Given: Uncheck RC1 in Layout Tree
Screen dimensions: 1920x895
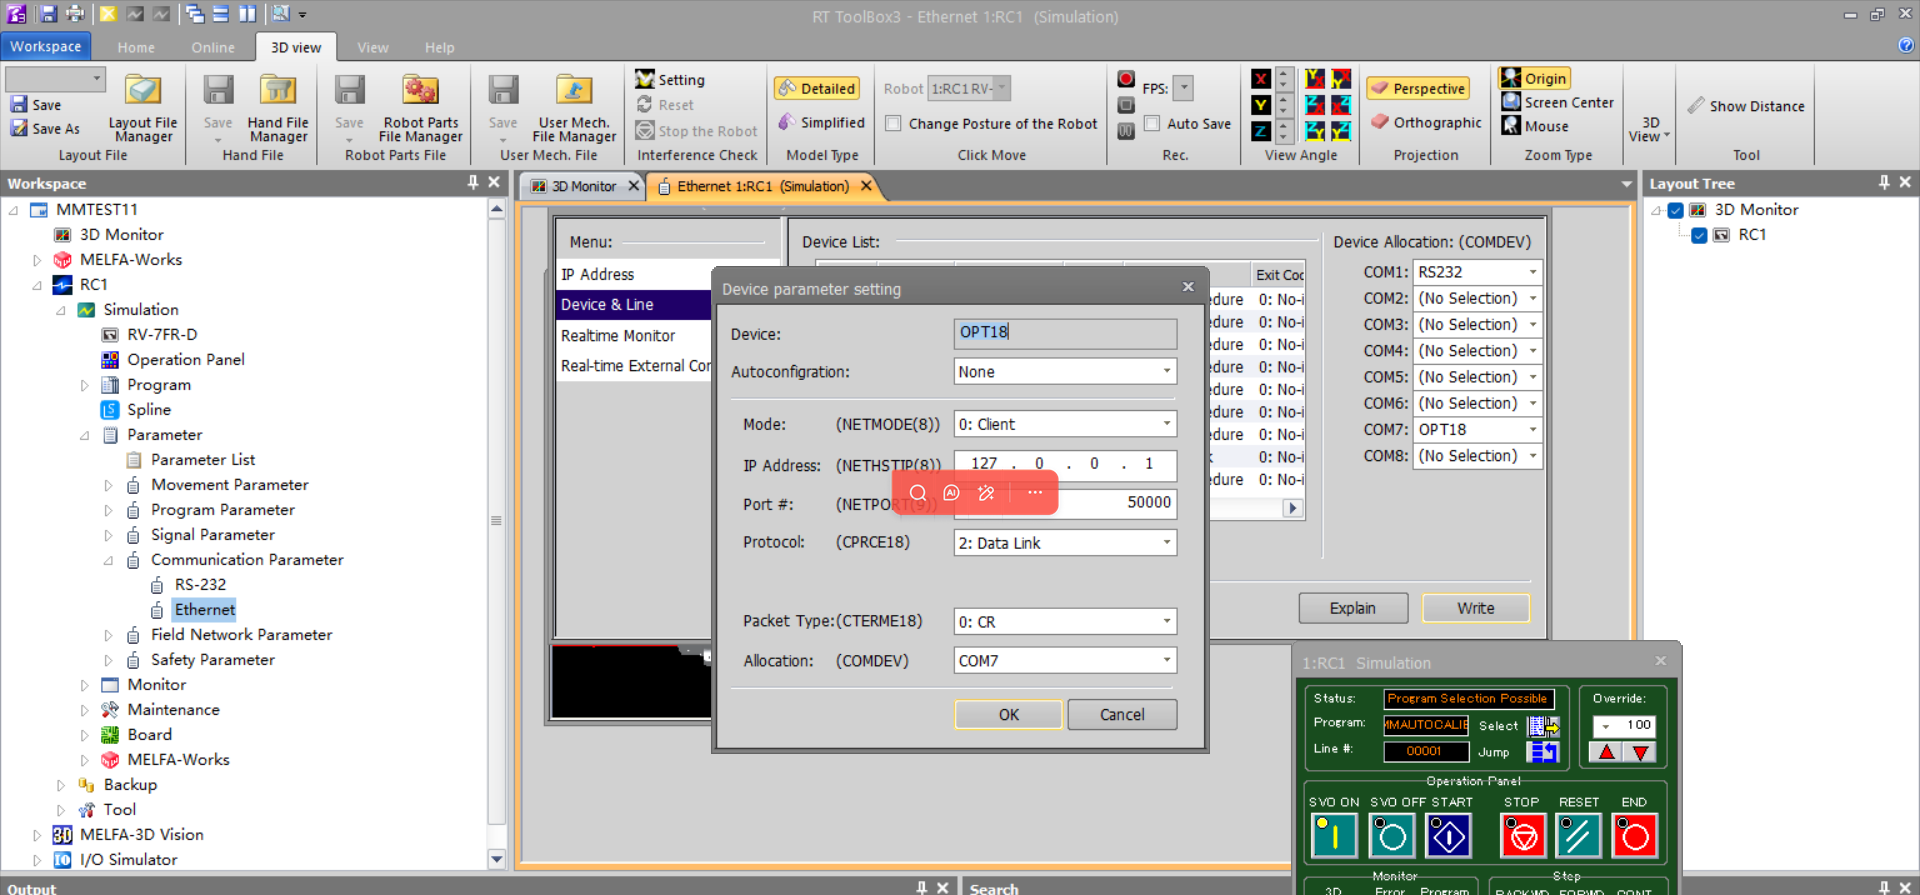Looking at the screenshot, I should (1699, 235).
